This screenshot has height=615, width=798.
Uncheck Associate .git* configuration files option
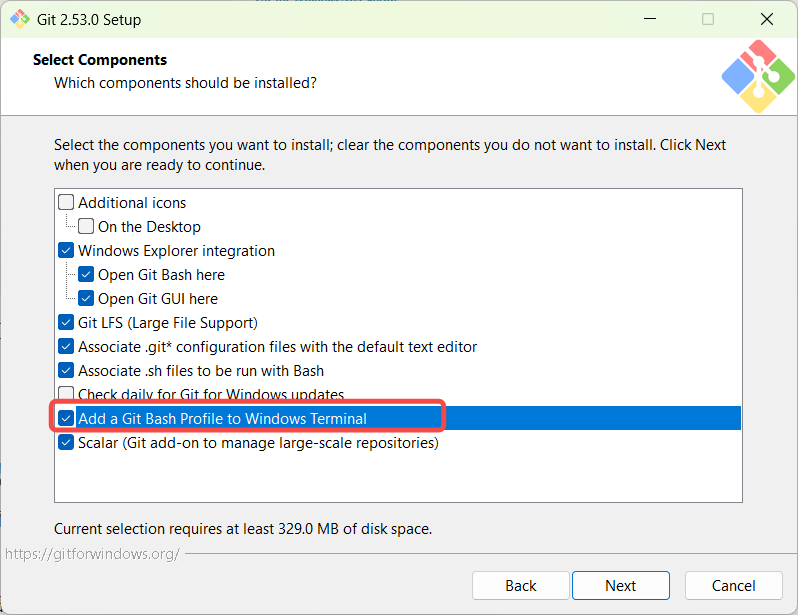point(67,347)
